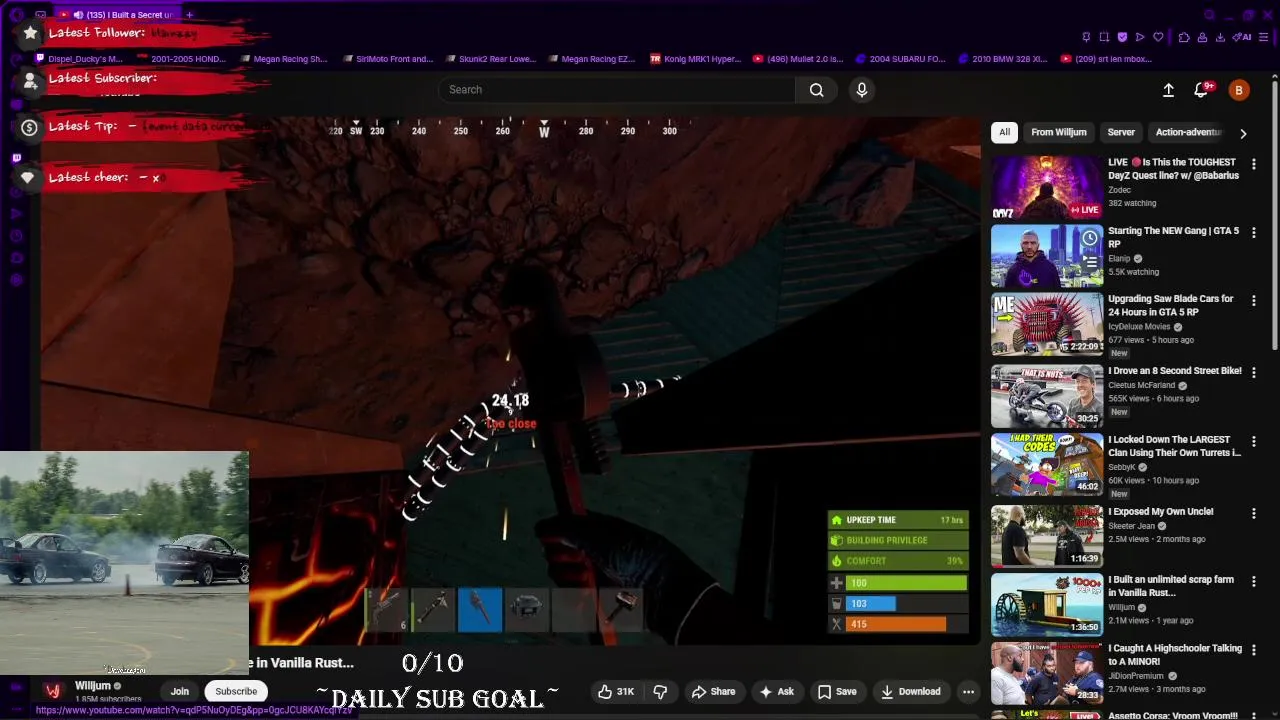Open the options menu for the unlimited scrap farm video

(x=1254, y=581)
